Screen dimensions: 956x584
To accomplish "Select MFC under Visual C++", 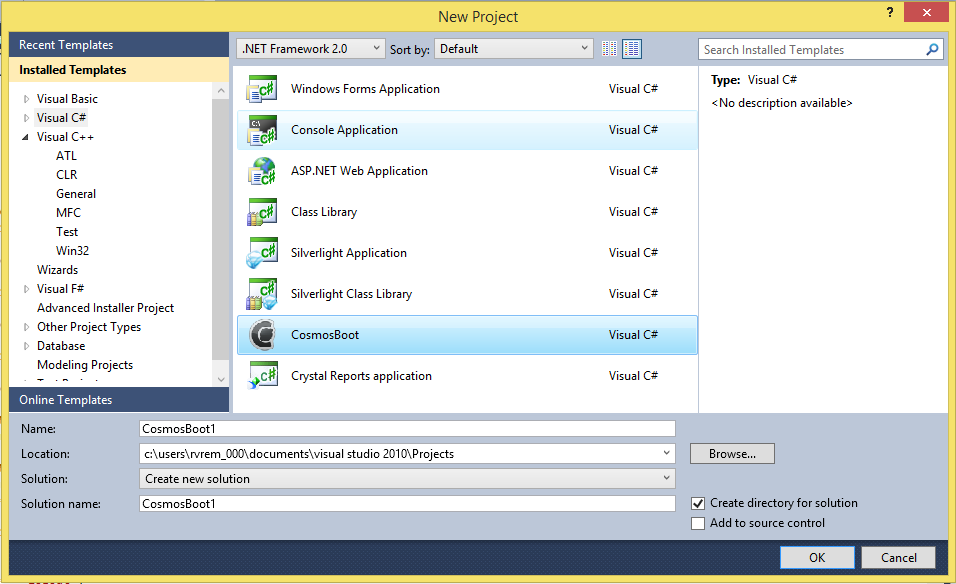I will coord(68,213).
